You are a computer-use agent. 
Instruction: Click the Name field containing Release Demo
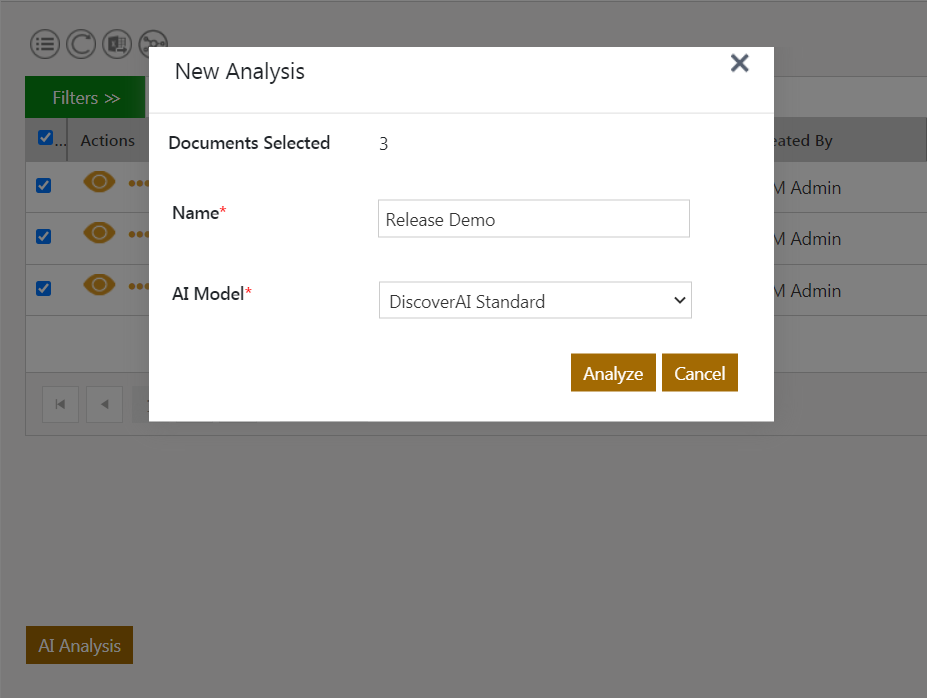(x=534, y=219)
